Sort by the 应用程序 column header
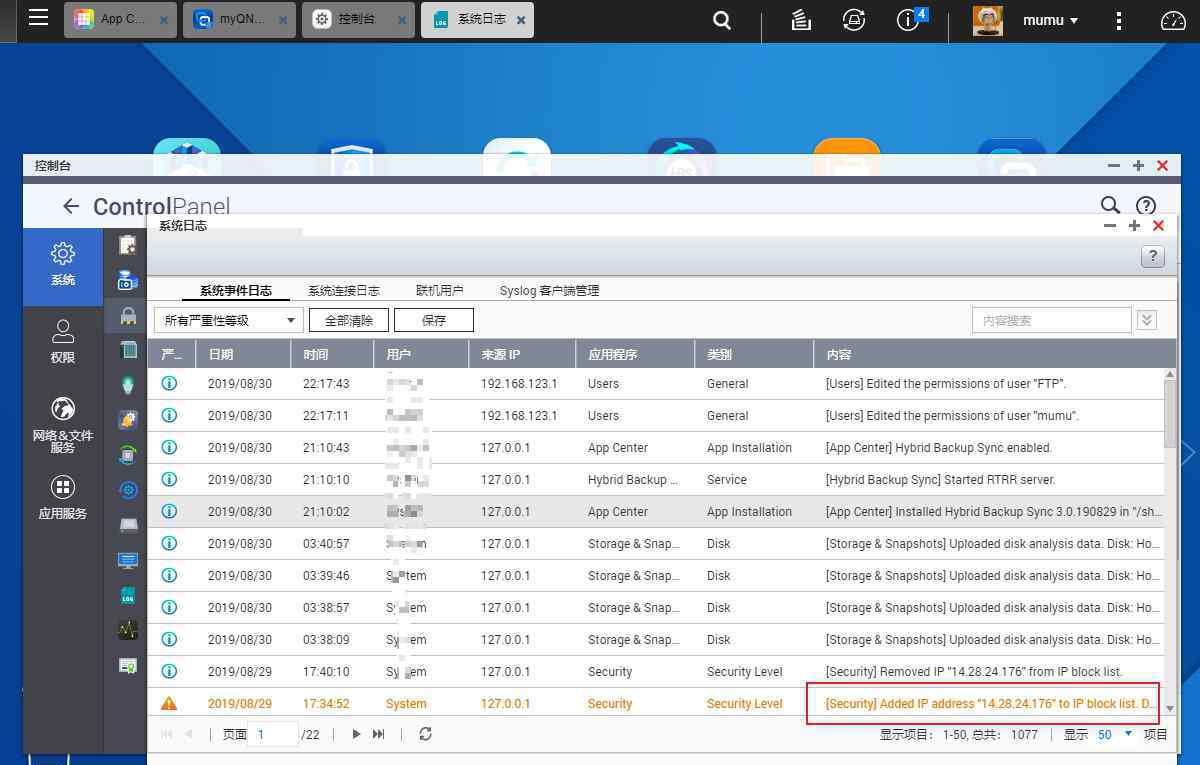 click(x=635, y=354)
